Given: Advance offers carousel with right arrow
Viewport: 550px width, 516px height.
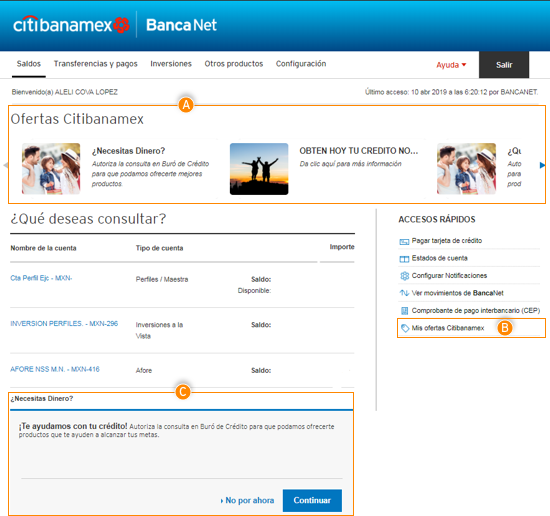Looking at the screenshot, I should [542, 165].
